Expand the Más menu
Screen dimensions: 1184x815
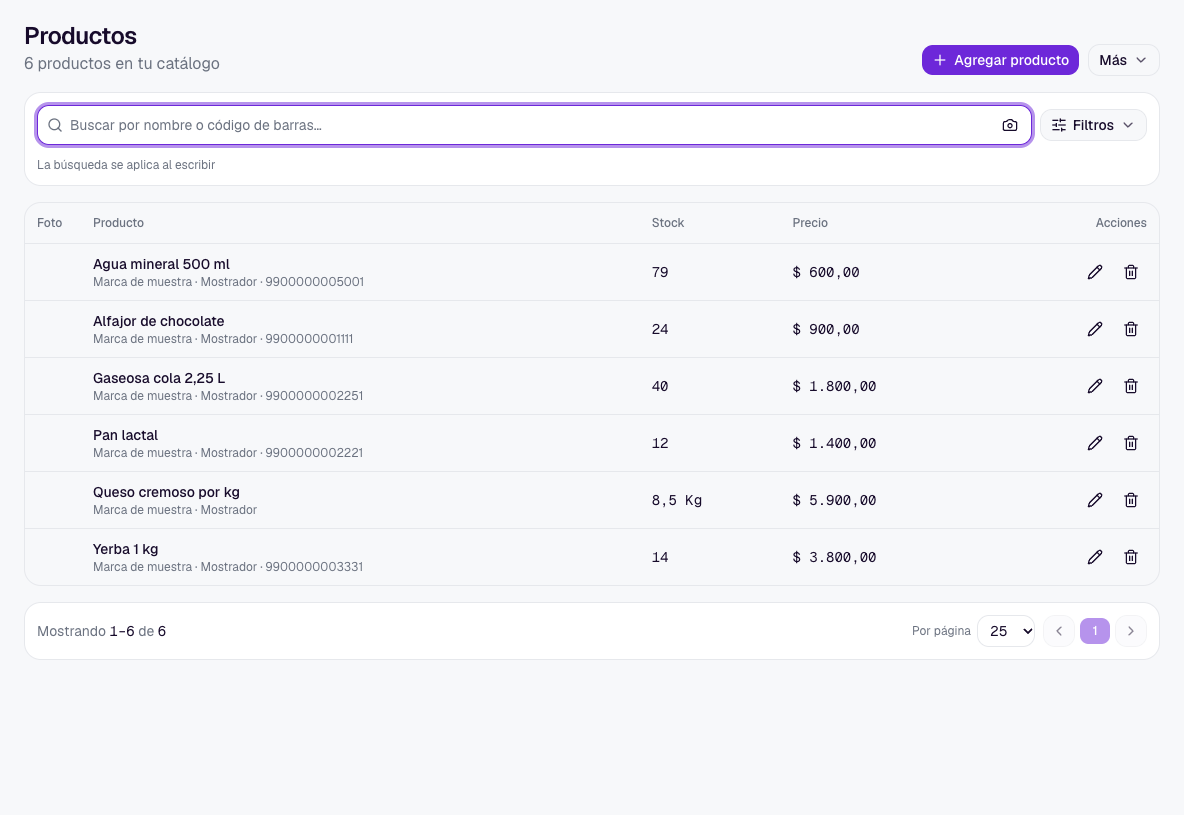tap(1123, 60)
